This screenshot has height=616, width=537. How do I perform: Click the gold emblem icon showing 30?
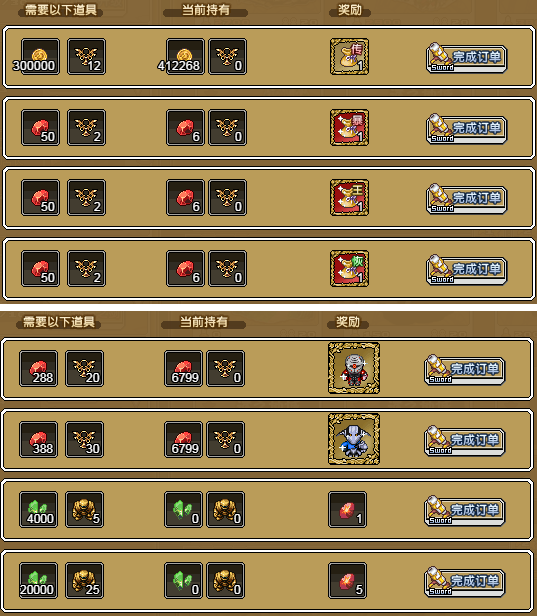tap(84, 440)
